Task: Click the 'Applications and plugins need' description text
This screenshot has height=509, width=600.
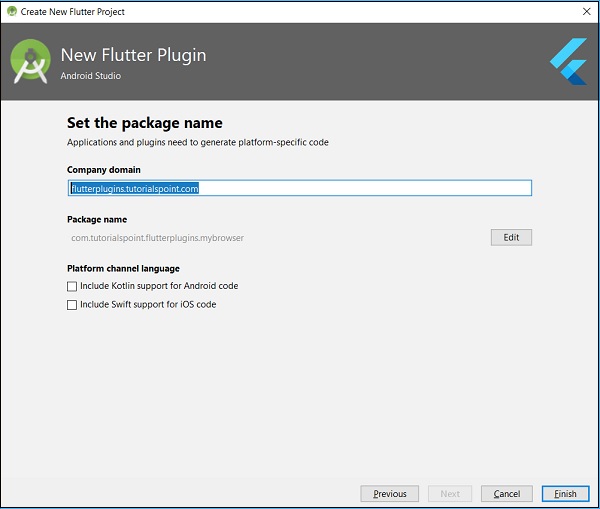Action: (x=197, y=143)
